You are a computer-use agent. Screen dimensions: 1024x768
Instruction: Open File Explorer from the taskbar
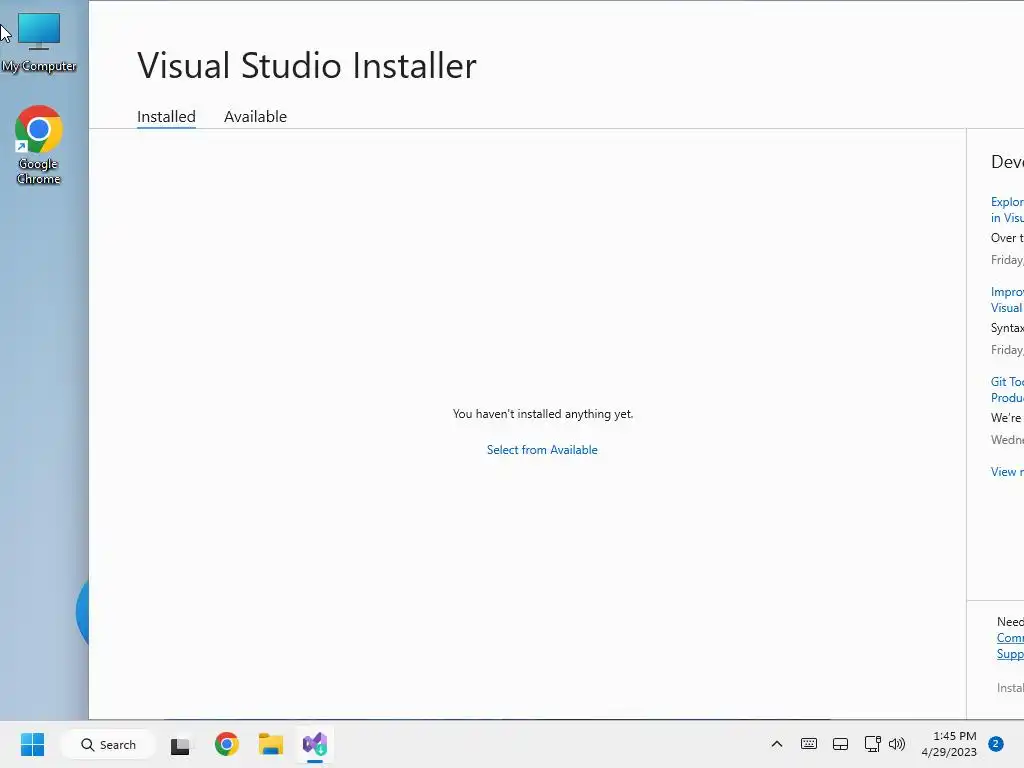270,744
